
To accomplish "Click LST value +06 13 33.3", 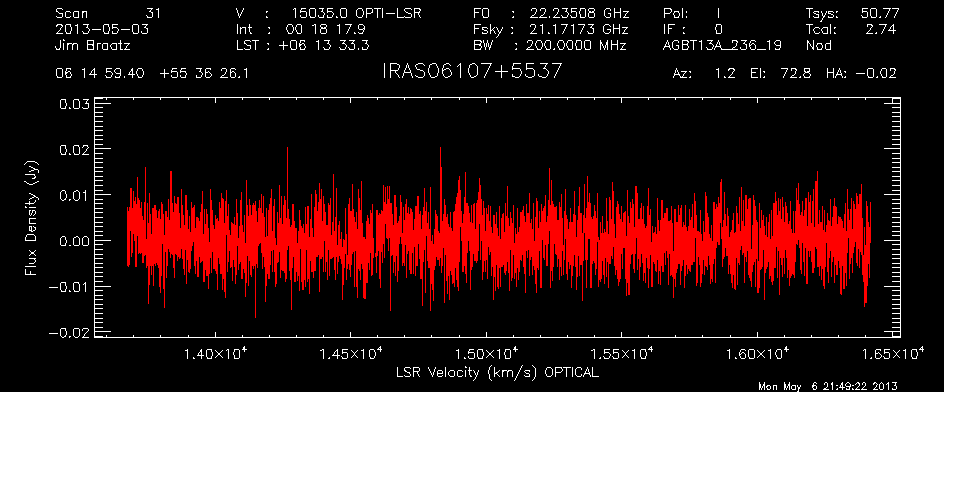I will (324, 45).
